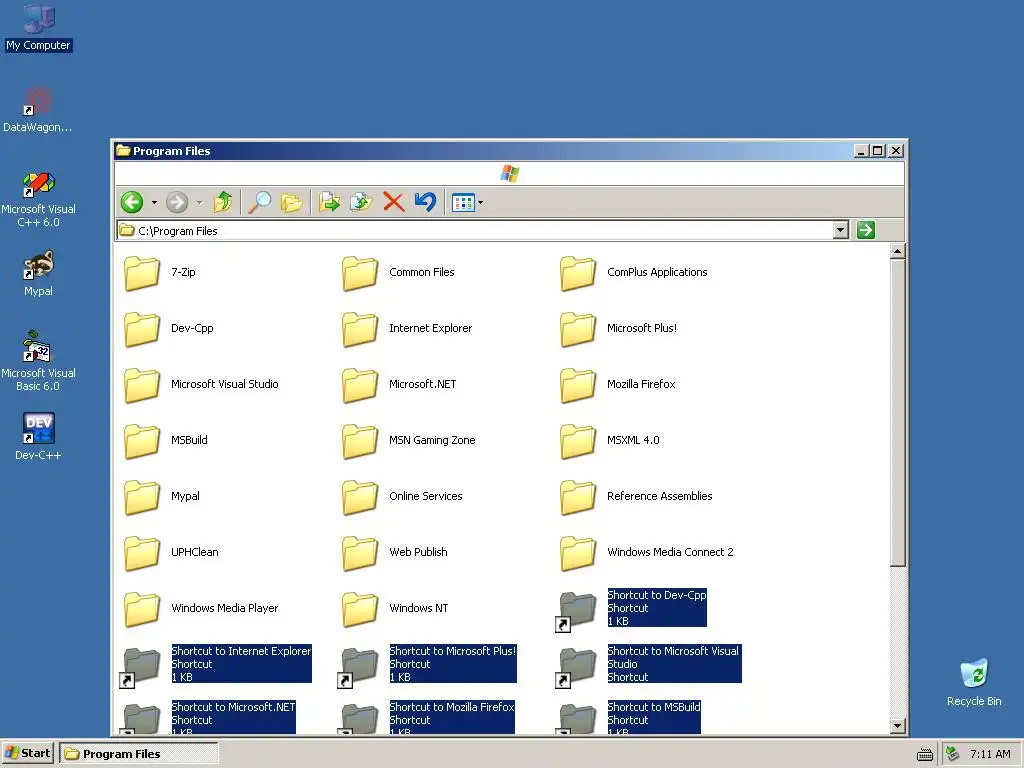Select the Windows NT folder
This screenshot has width=1024, height=768.
395,609
